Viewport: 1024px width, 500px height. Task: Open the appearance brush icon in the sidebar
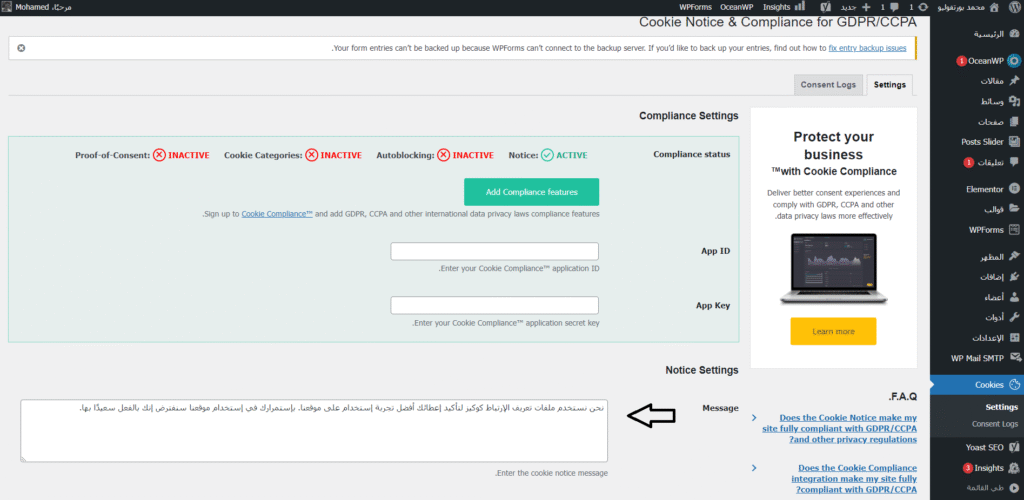[1014, 257]
